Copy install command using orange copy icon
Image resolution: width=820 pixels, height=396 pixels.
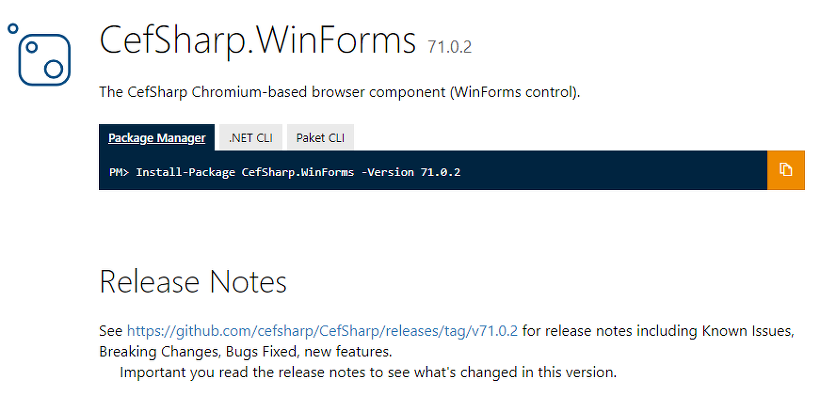785,170
